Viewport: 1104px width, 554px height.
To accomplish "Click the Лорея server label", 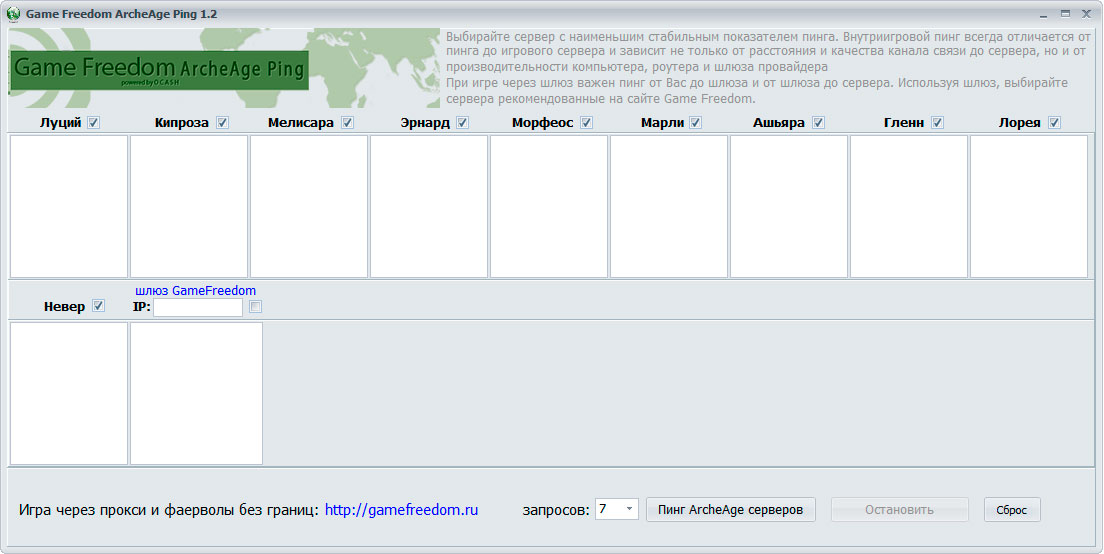I will click(1020, 122).
